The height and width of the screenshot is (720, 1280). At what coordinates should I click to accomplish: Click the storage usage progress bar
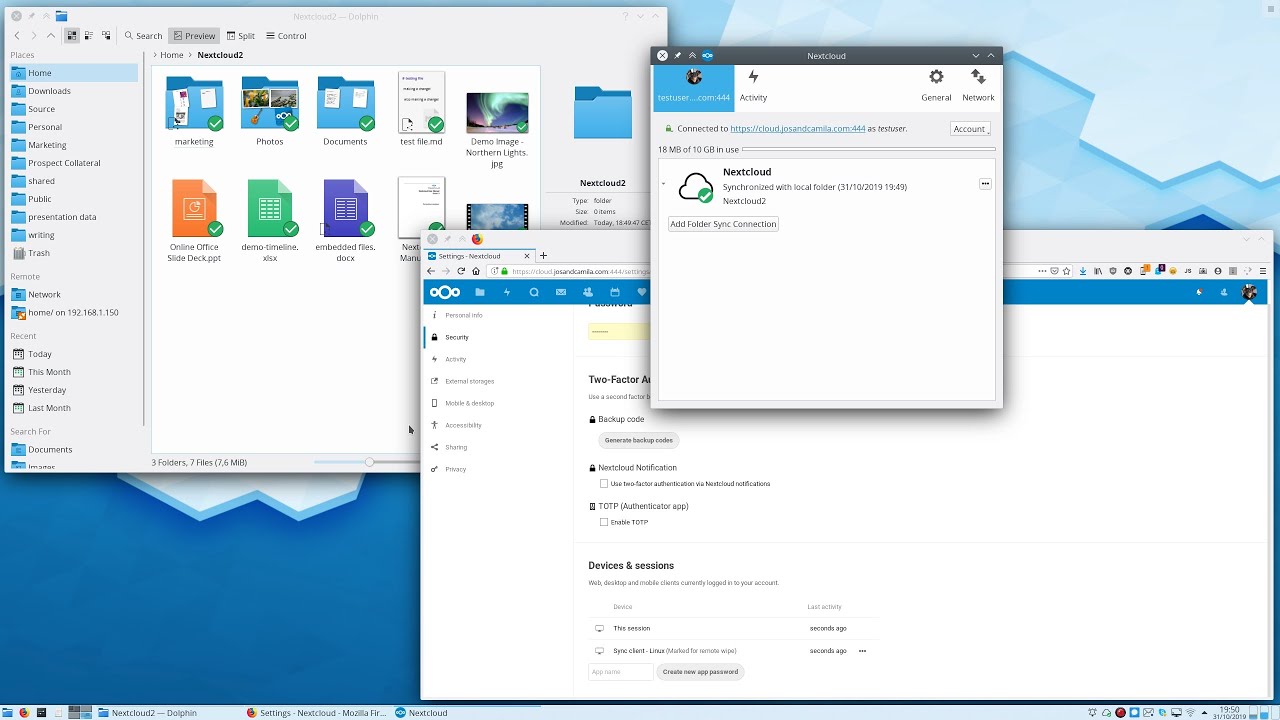coord(869,149)
